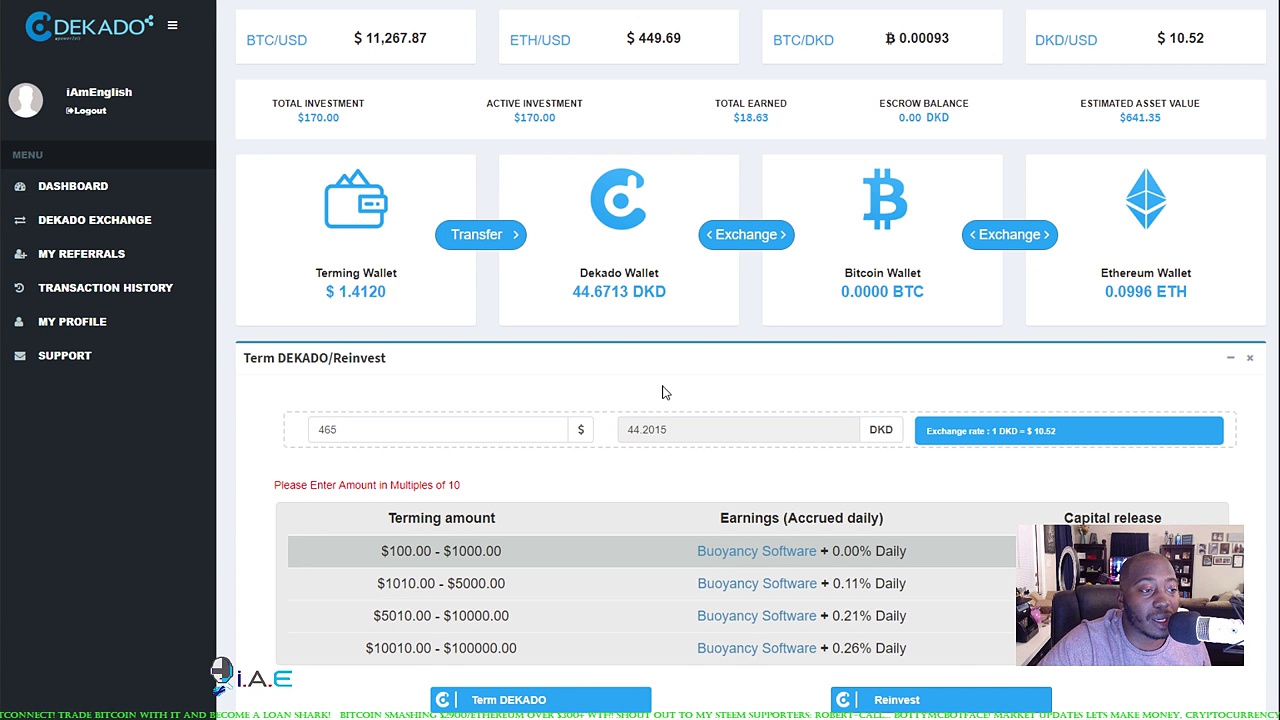1280x720 pixels.
Task: Click the BTC/USD price ticker
Action: tap(355, 38)
